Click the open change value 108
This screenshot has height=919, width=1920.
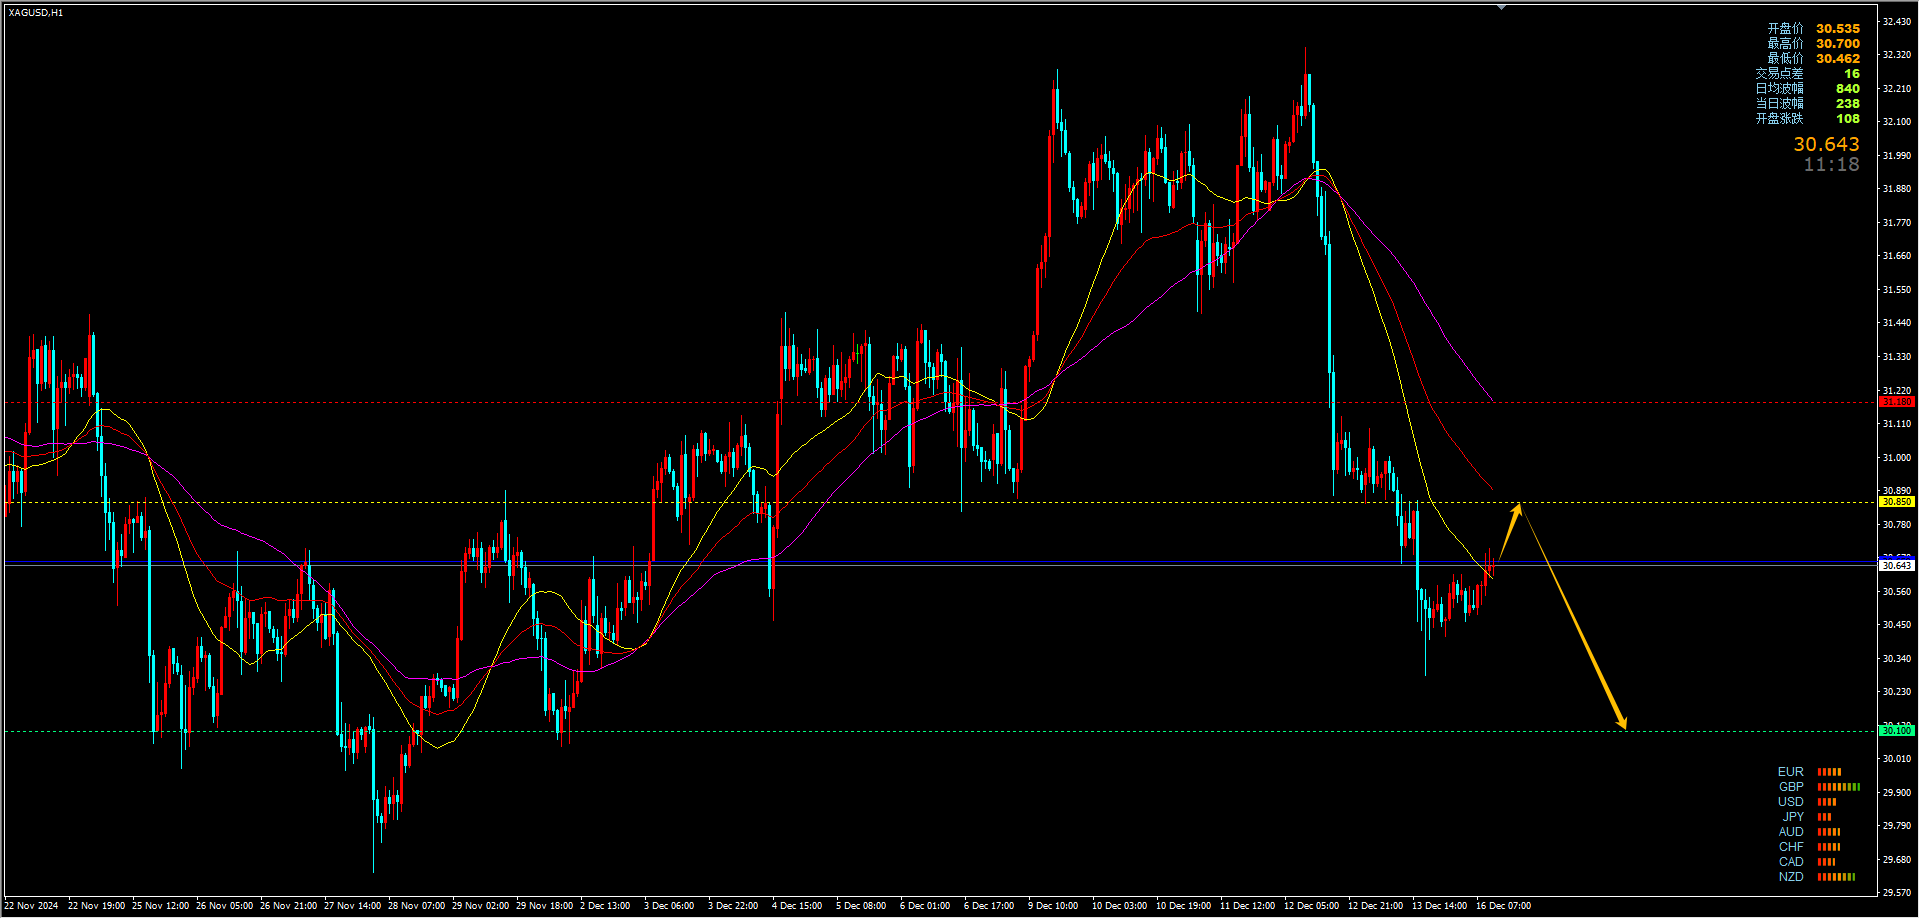[1848, 119]
